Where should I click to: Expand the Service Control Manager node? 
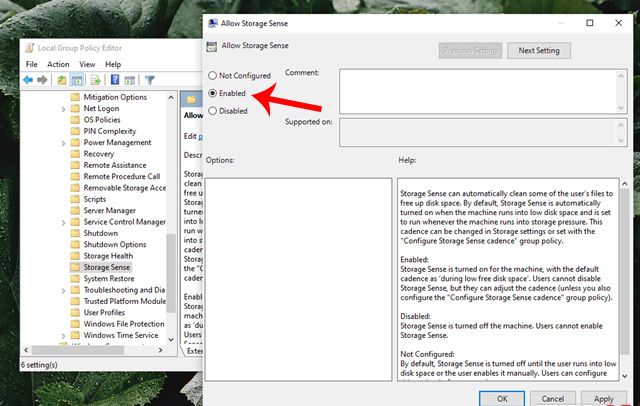coord(63,222)
